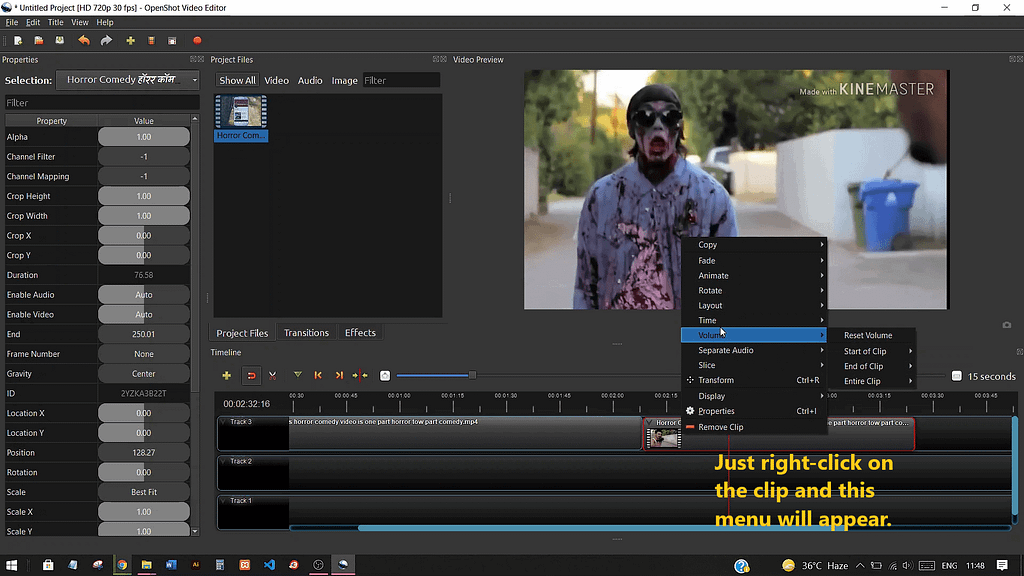
Task: Import files using the plus icon
Action: (131, 40)
